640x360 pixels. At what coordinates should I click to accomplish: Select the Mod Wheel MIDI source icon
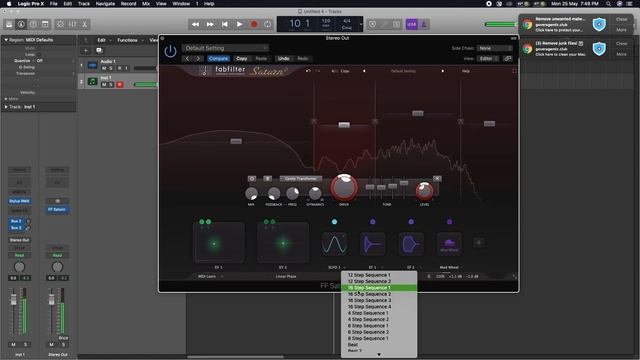449,244
